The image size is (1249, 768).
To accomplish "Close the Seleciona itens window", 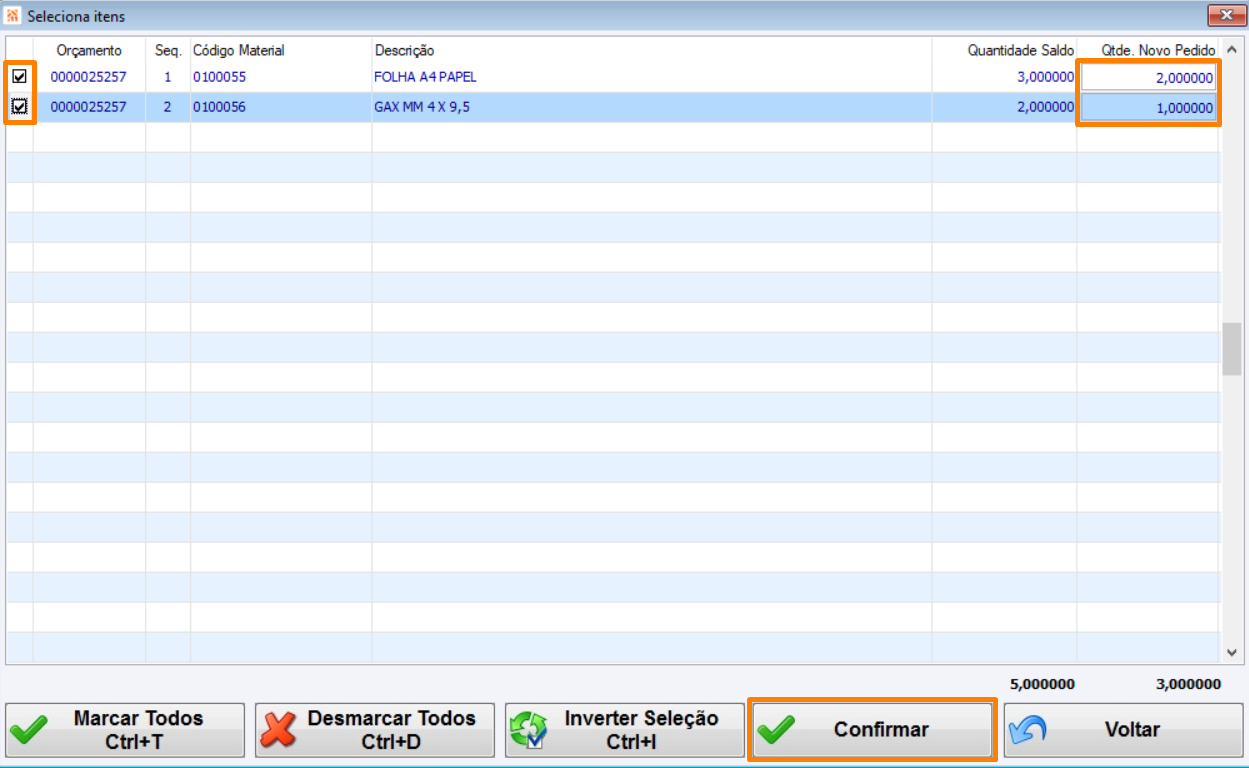I will coord(1225,15).
